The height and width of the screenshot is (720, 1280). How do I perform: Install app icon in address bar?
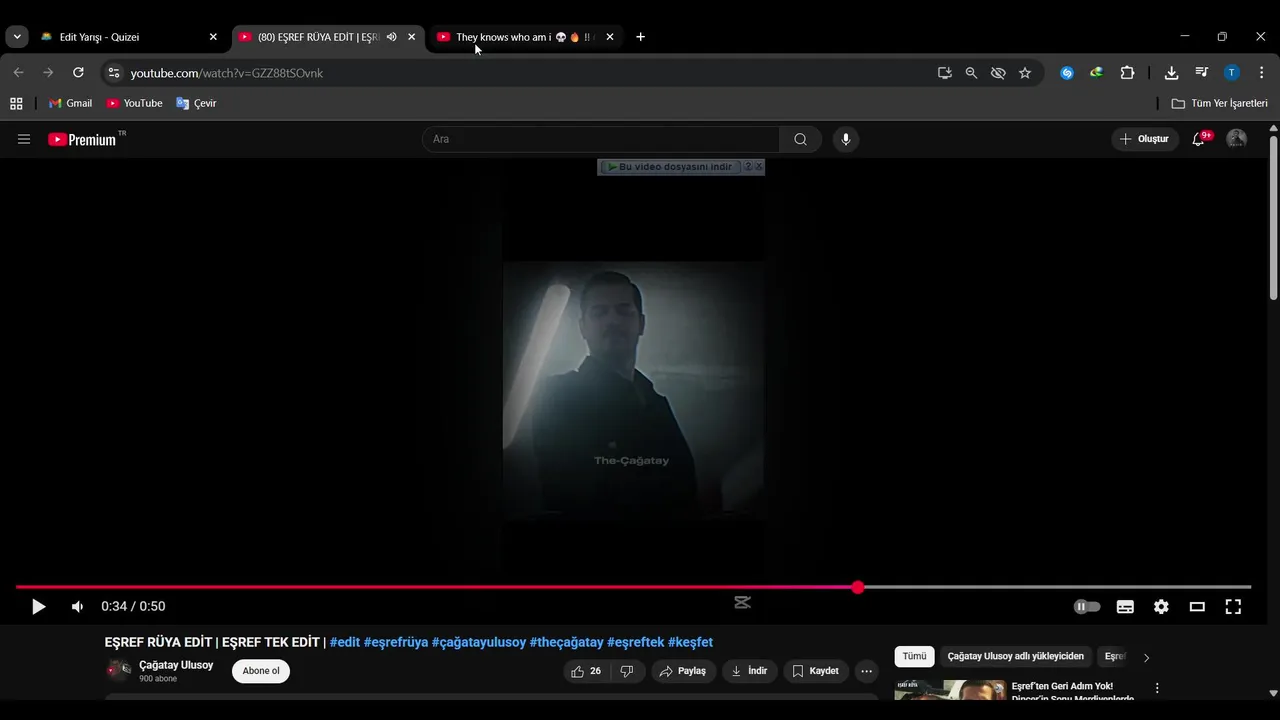click(x=944, y=73)
